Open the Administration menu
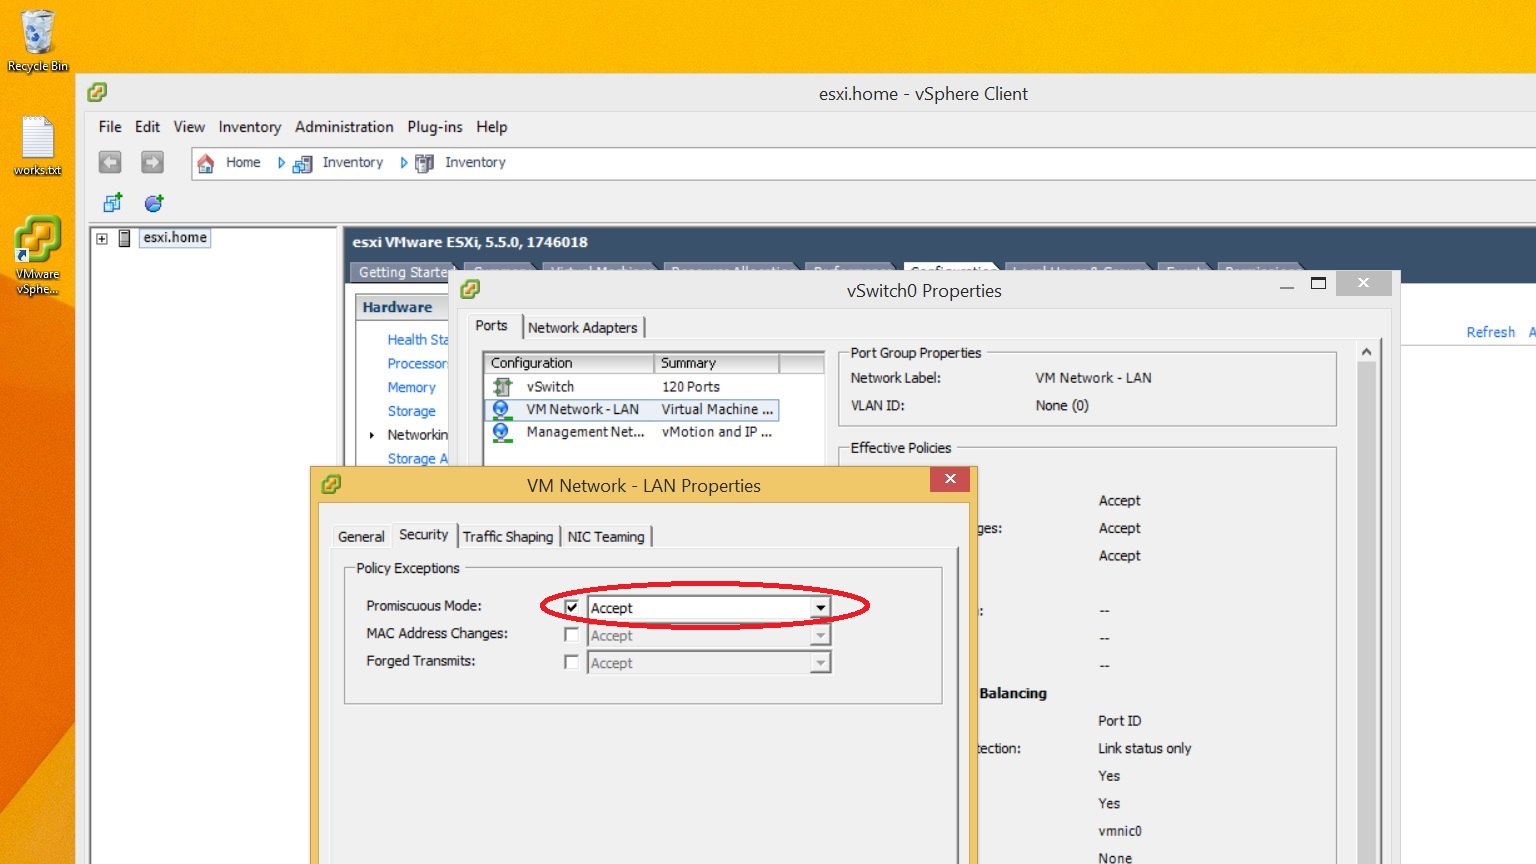The image size is (1536, 864). (x=344, y=127)
